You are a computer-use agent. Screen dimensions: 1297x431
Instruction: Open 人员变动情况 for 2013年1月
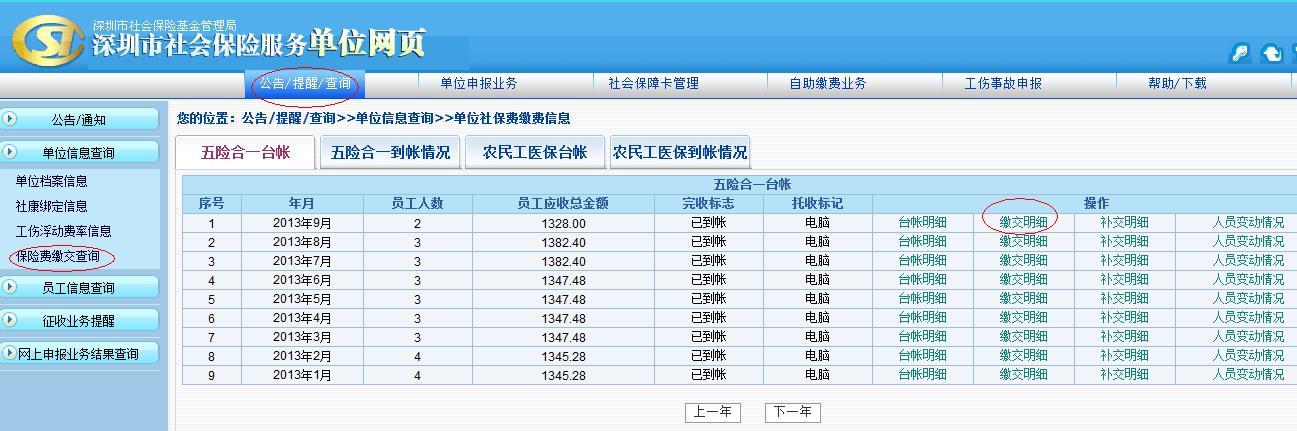(x=1248, y=375)
